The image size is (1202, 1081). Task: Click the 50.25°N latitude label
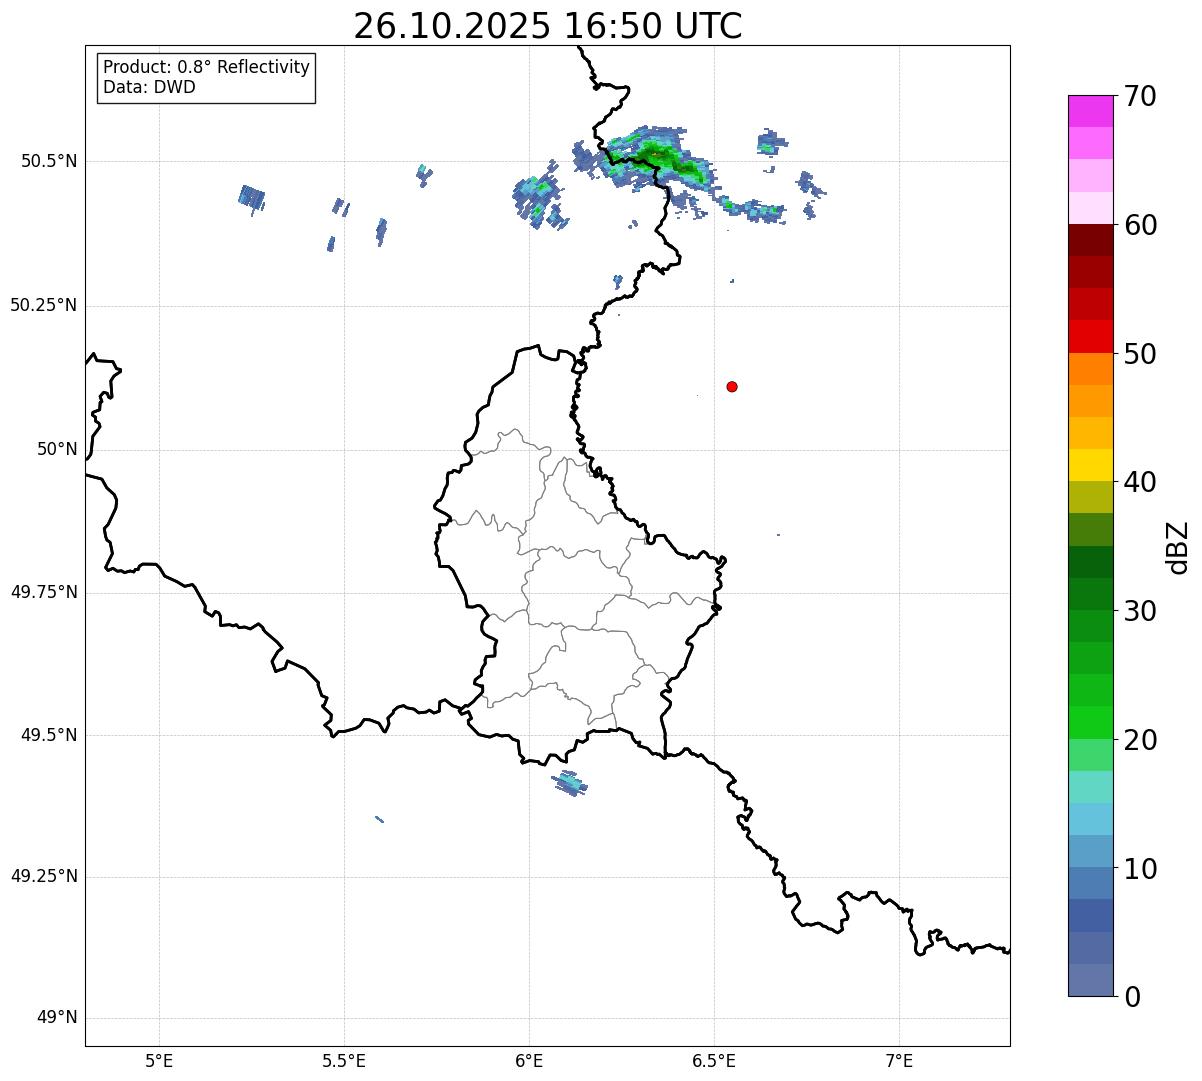pyautogui.click(x=44, y=305)
